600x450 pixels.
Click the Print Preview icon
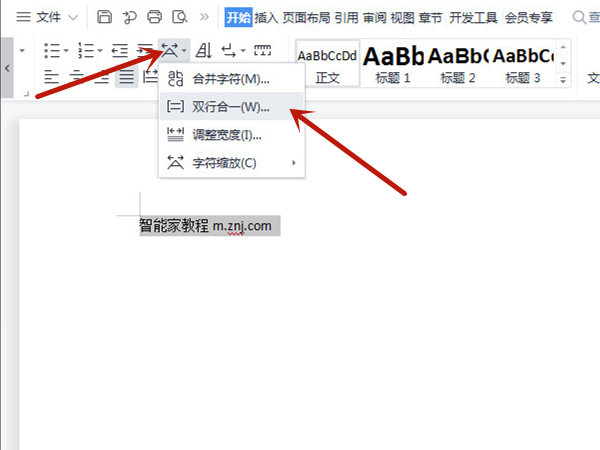(x=179, y=17)
